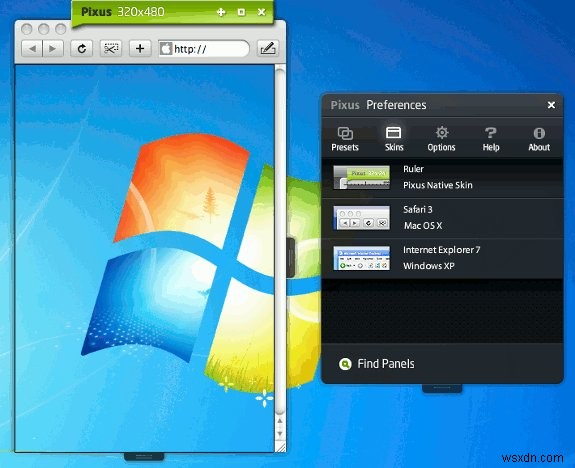Click the square icon beside 320x480
The height and width of the screenshot is (468, 575).
(241, 12)
